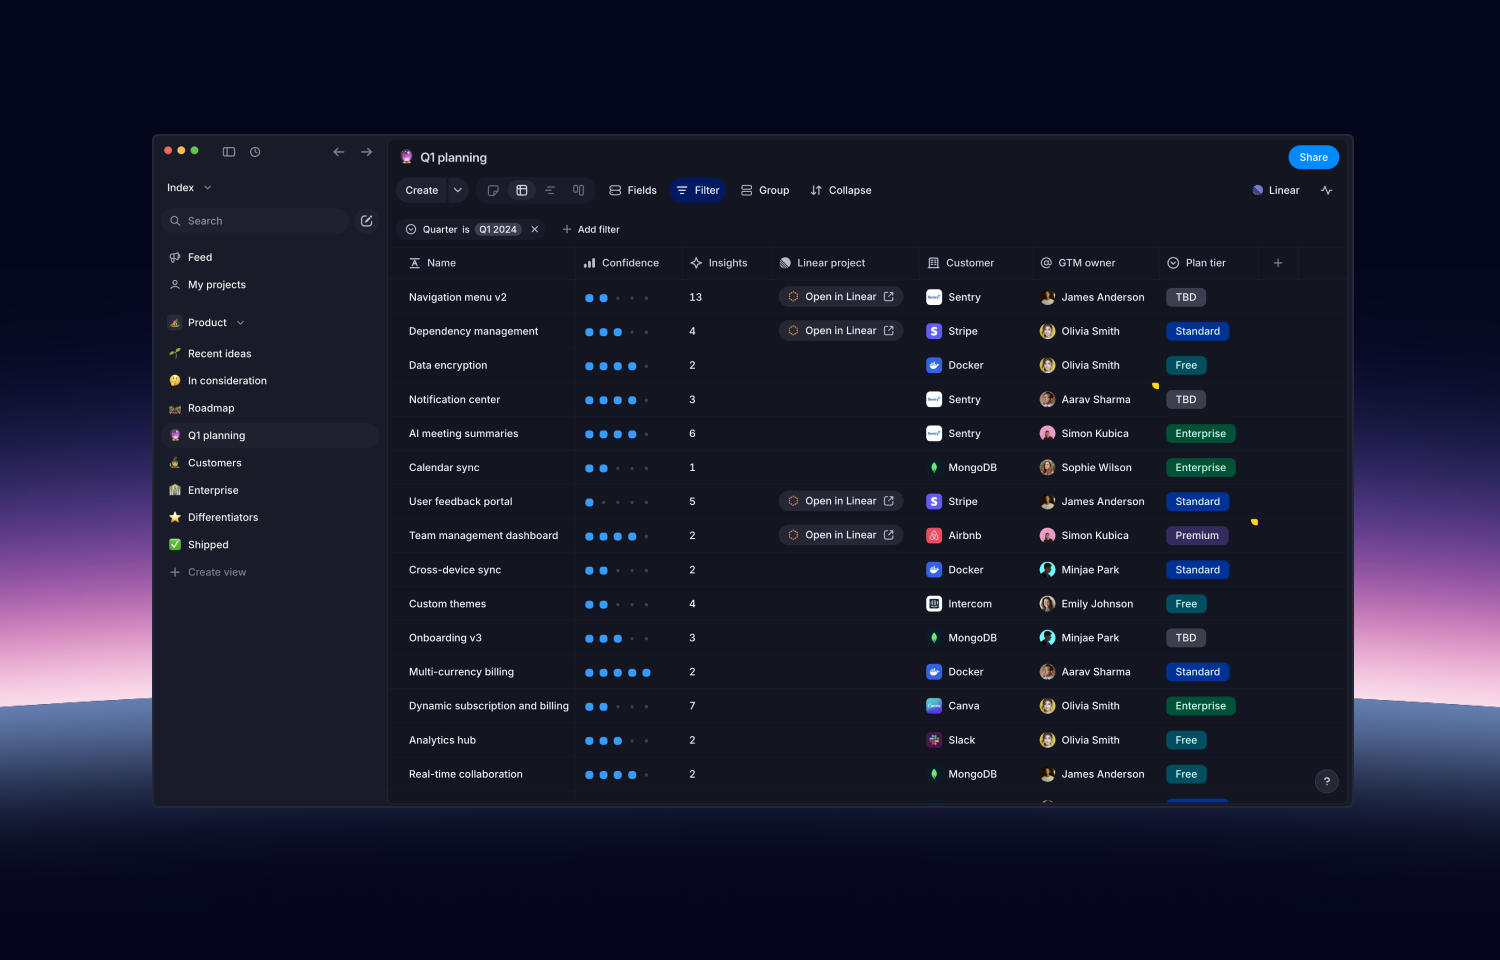Open the GTM owner column header menu
Screen dimensions: 1500x960
[x=1078, y=263]
